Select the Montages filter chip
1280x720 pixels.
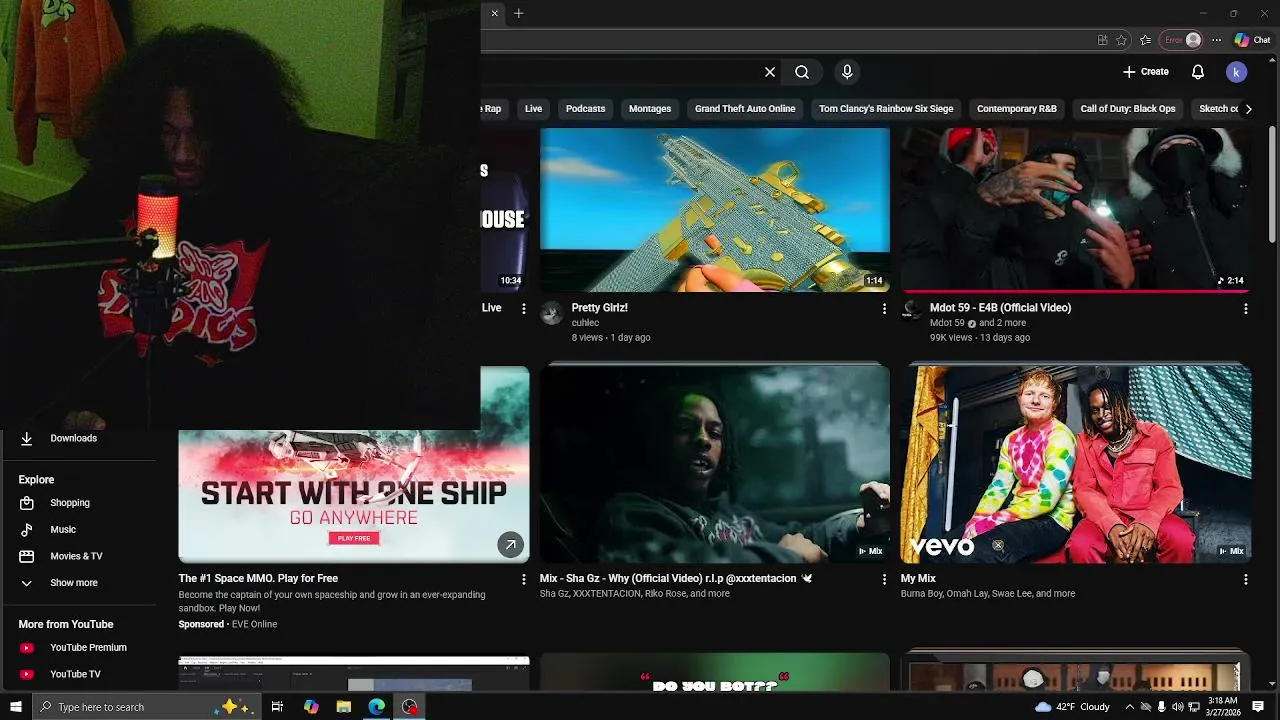pyautogui.click(x=650, y=109)
